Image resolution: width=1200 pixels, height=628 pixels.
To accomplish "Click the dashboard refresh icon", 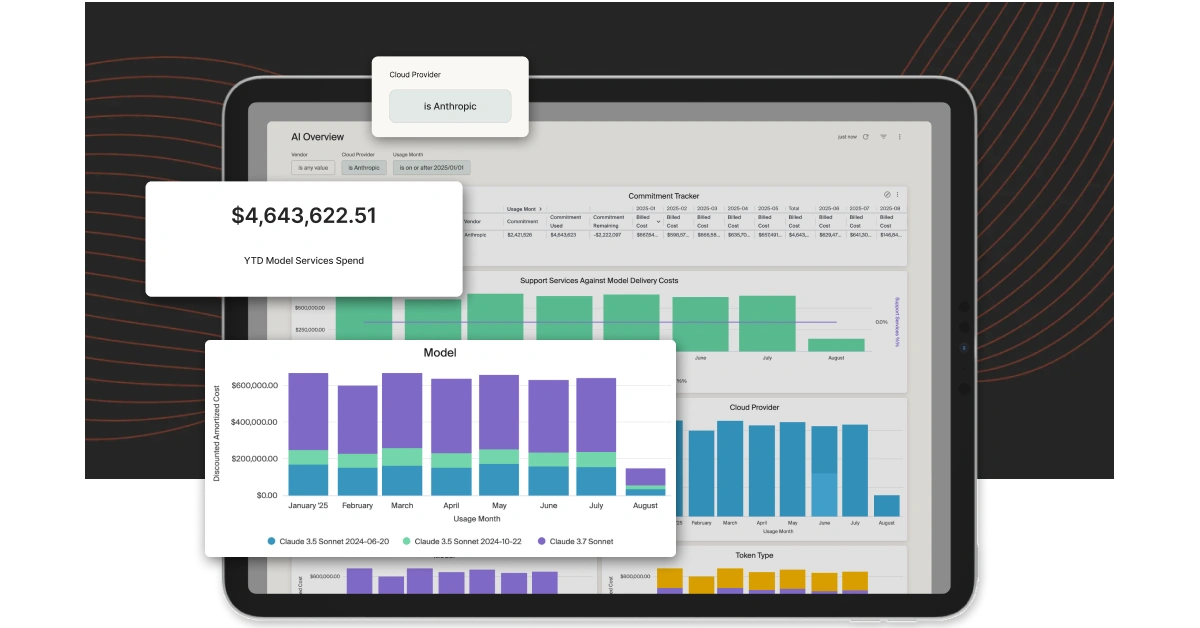I will coord(865,137).
